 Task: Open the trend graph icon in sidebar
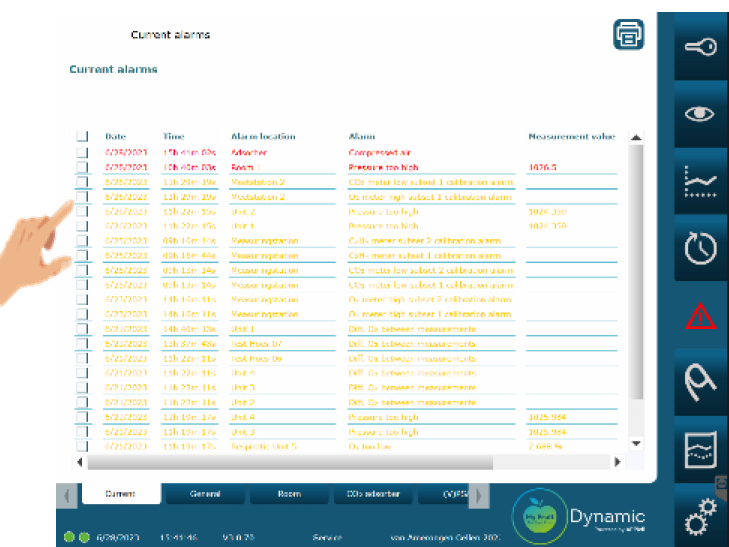[x=698, y=180]
